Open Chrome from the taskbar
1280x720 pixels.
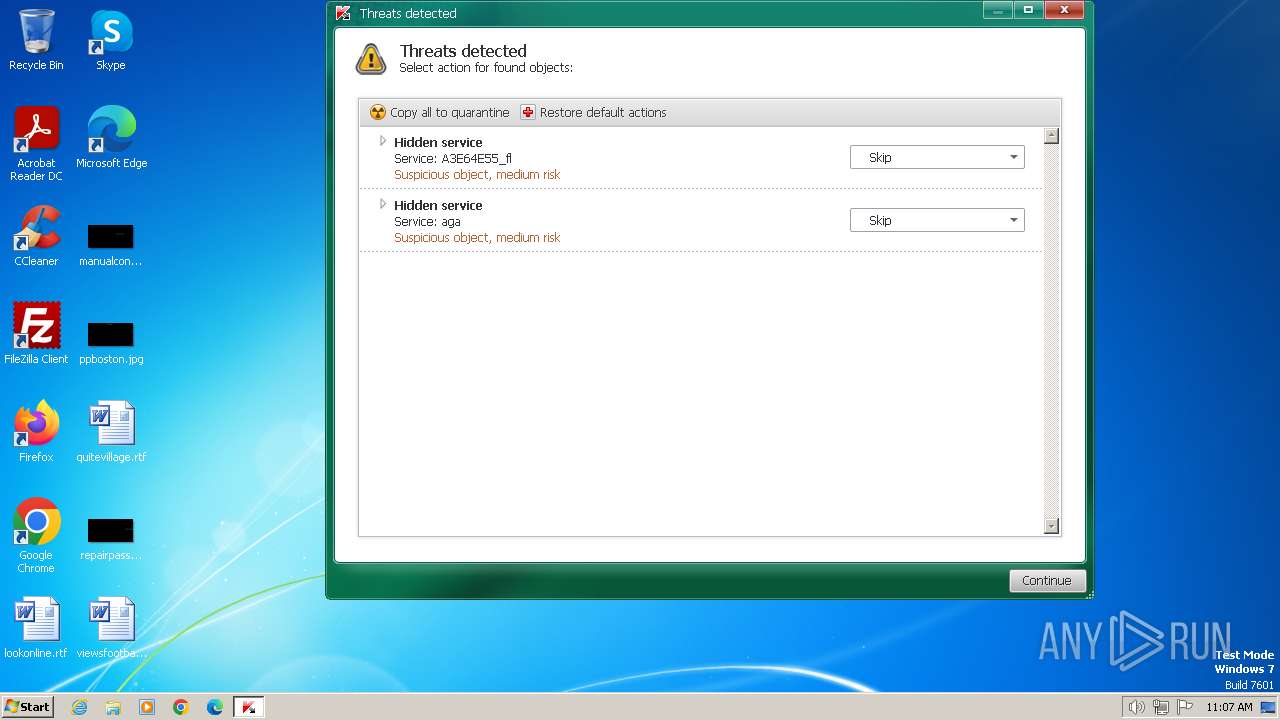(181, 707)
